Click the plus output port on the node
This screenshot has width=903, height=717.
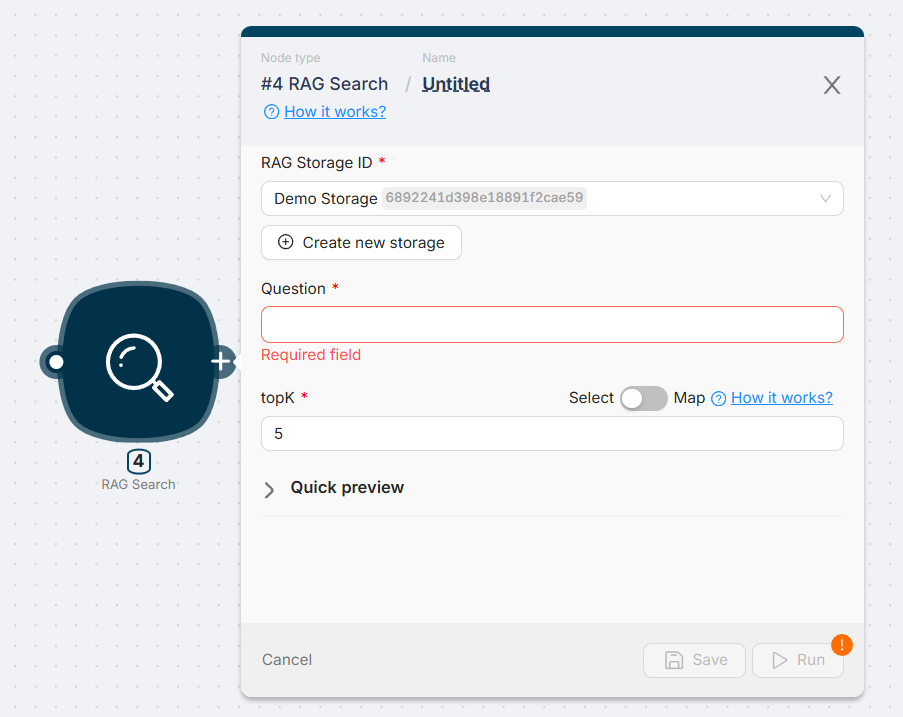click(221, 361)
